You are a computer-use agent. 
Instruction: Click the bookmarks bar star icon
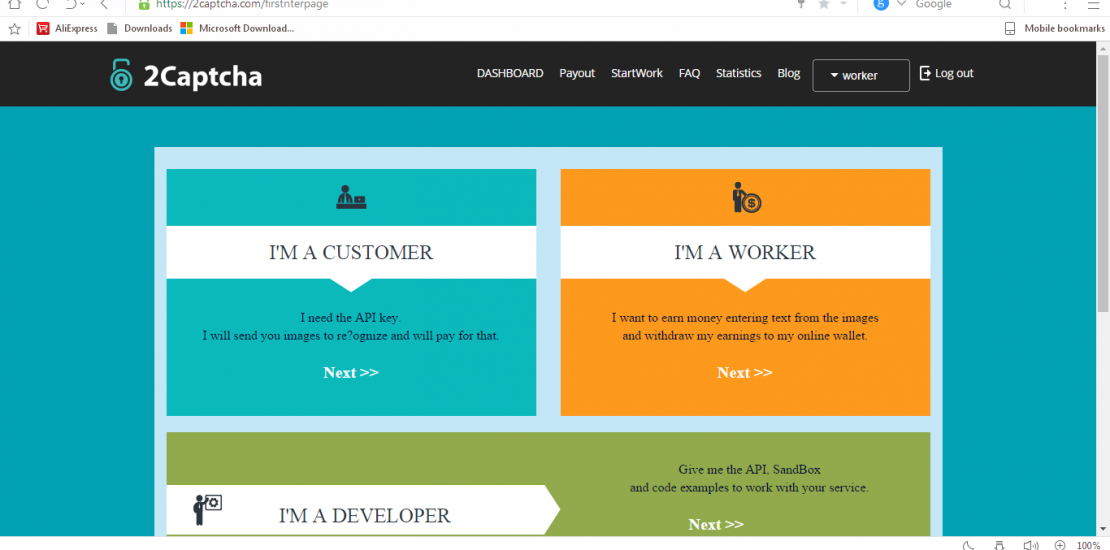[14, 28]
